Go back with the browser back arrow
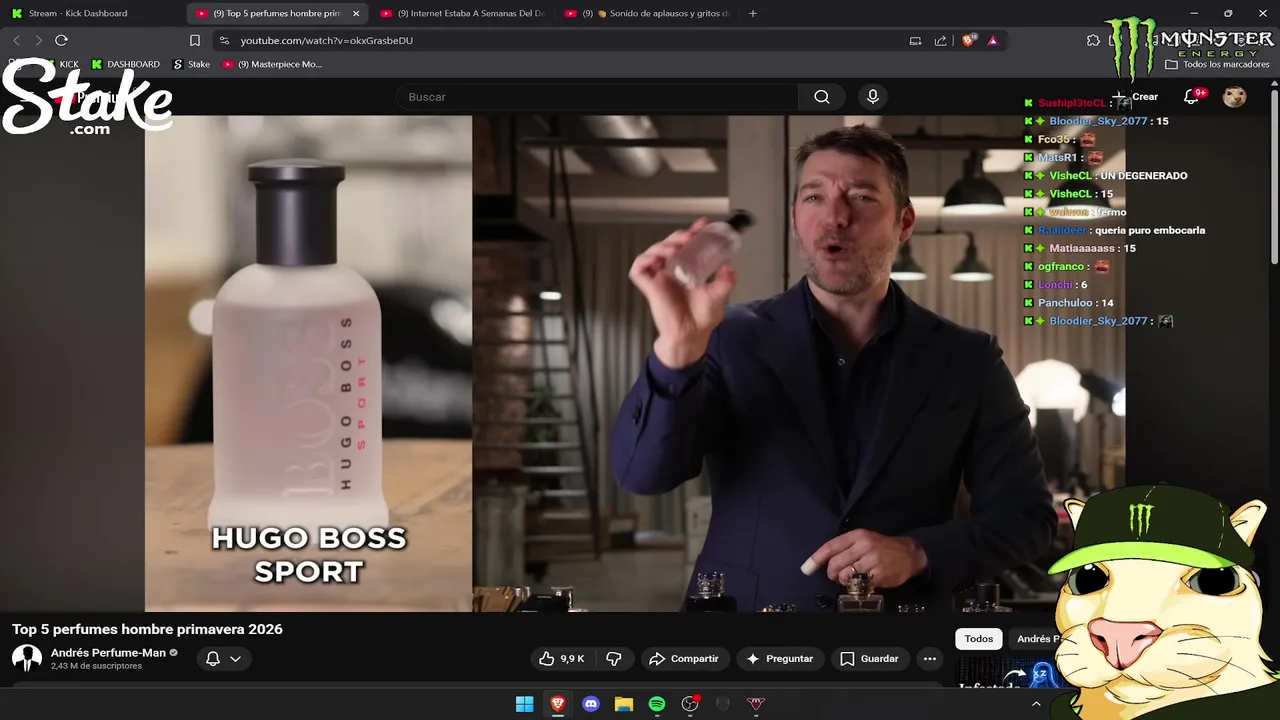Viewport: 1280px width, 720px height. tap(16, 40)
